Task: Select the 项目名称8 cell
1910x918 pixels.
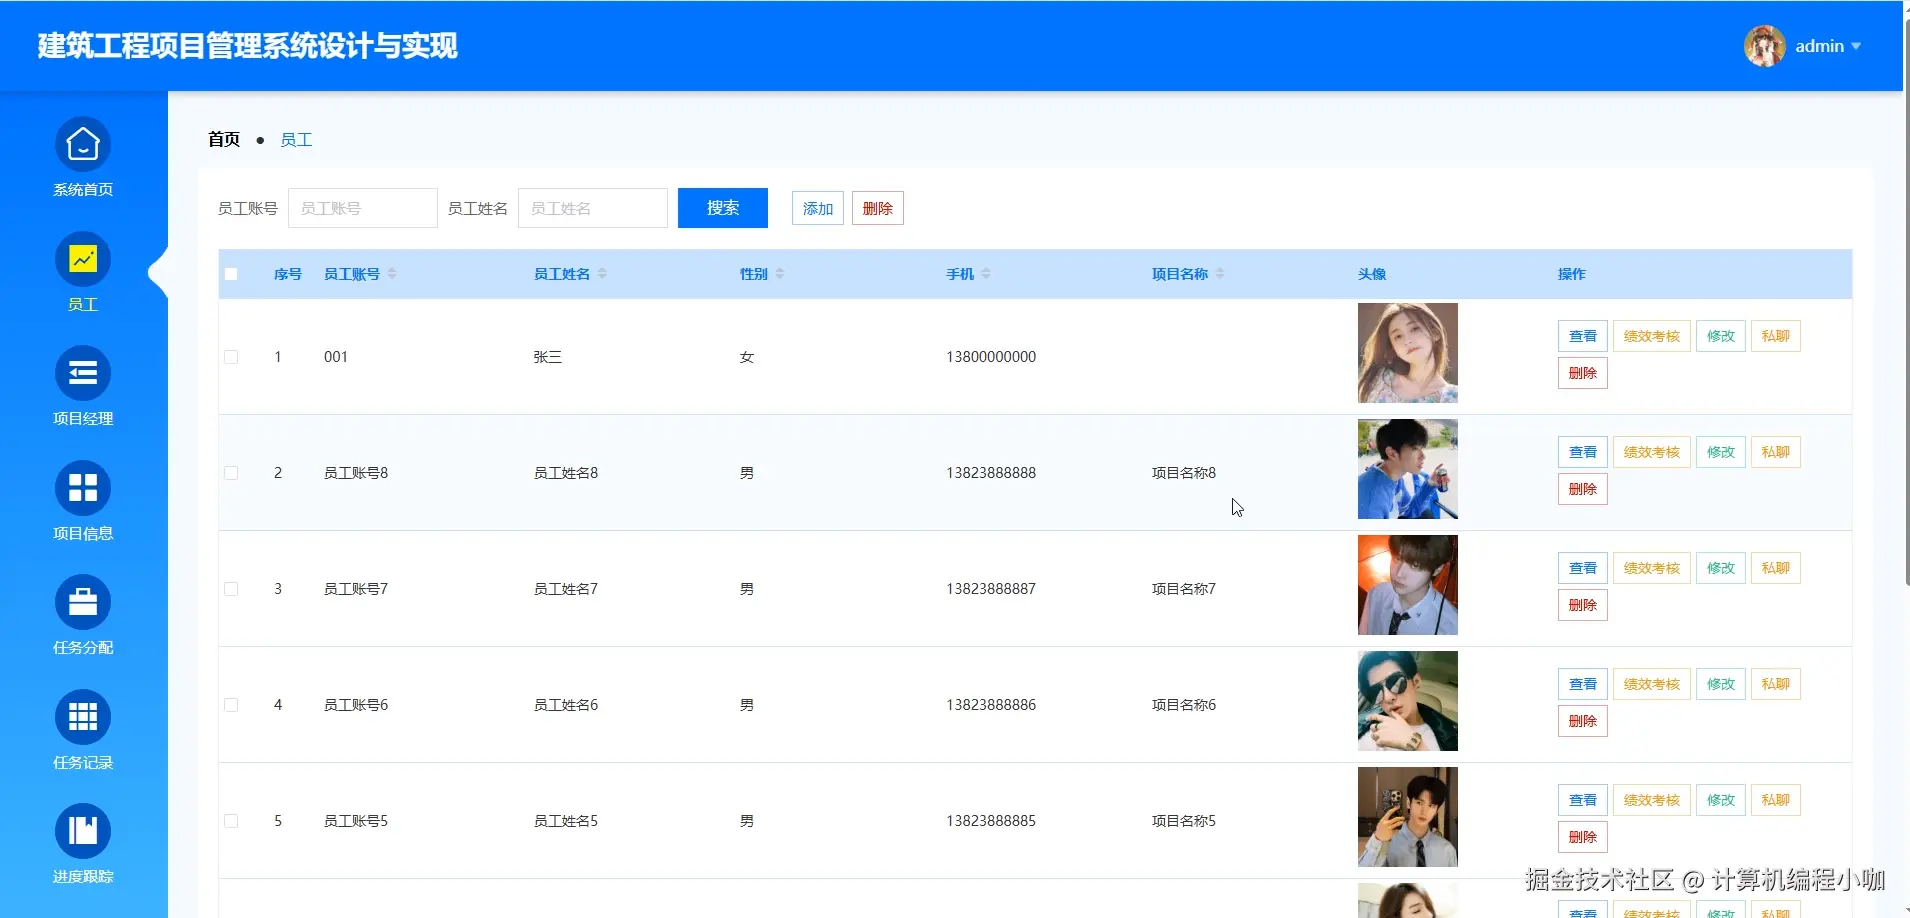Action: pyautogui.click(x=1184, y=473)
